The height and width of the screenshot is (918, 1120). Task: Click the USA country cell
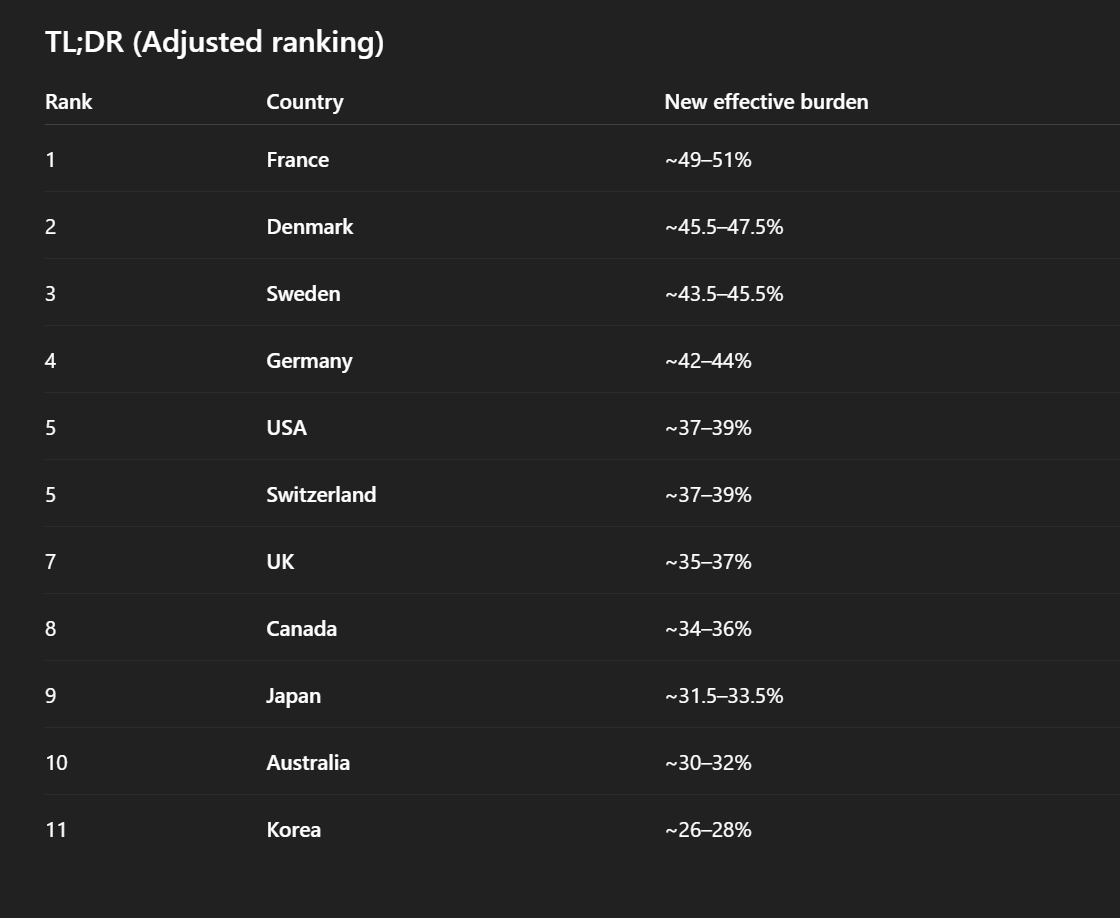(286, 428)
